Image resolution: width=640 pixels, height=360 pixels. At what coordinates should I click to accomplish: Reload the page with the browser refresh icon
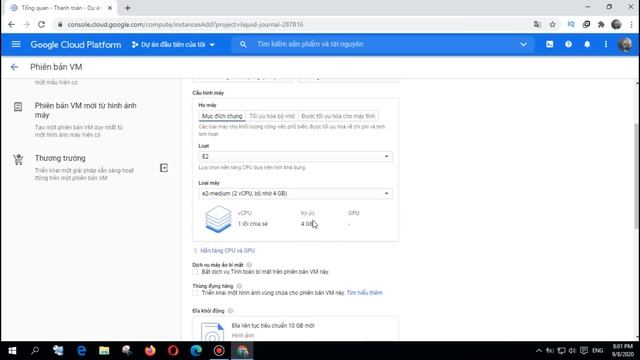point(41,24)
